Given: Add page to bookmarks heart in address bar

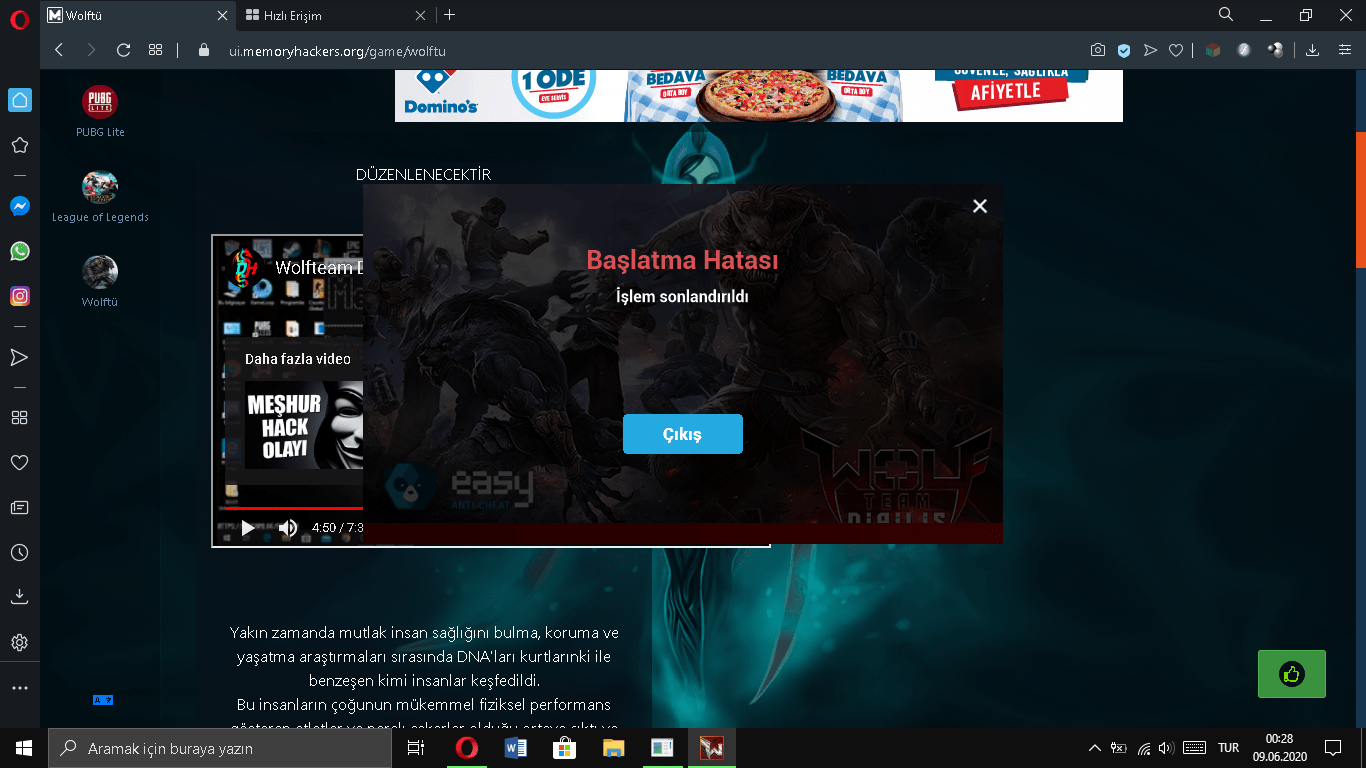Looking at the screenshot, I should click(1176, 50).
